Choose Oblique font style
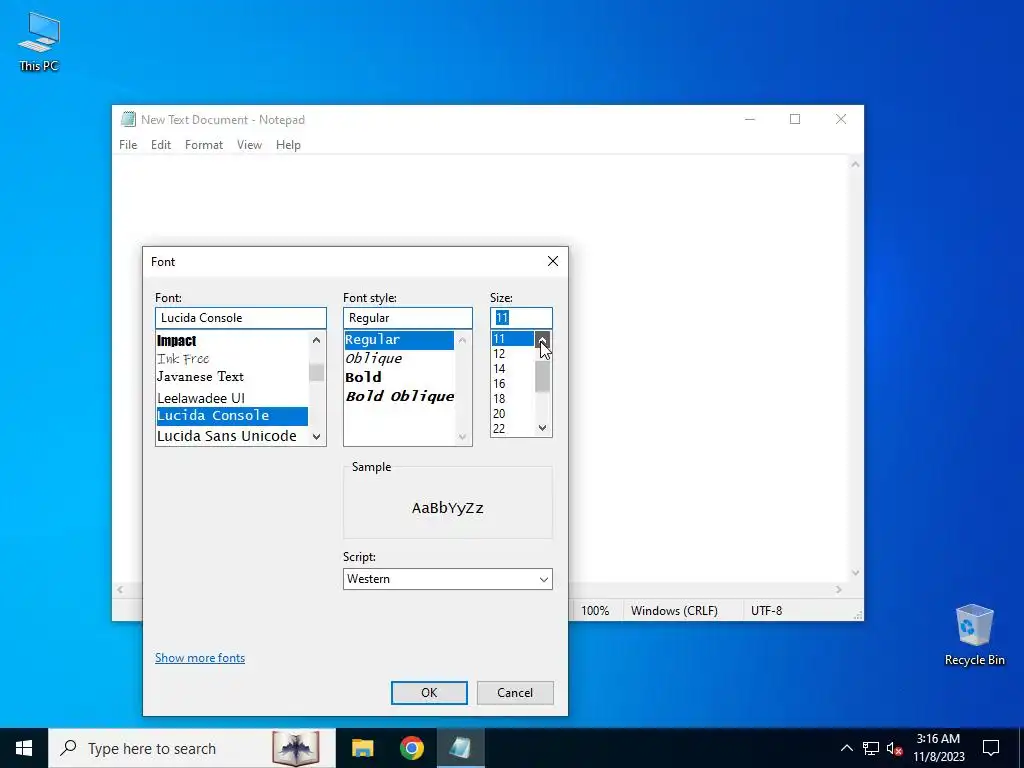1024x768 pixels. click(x=399, y=359)
